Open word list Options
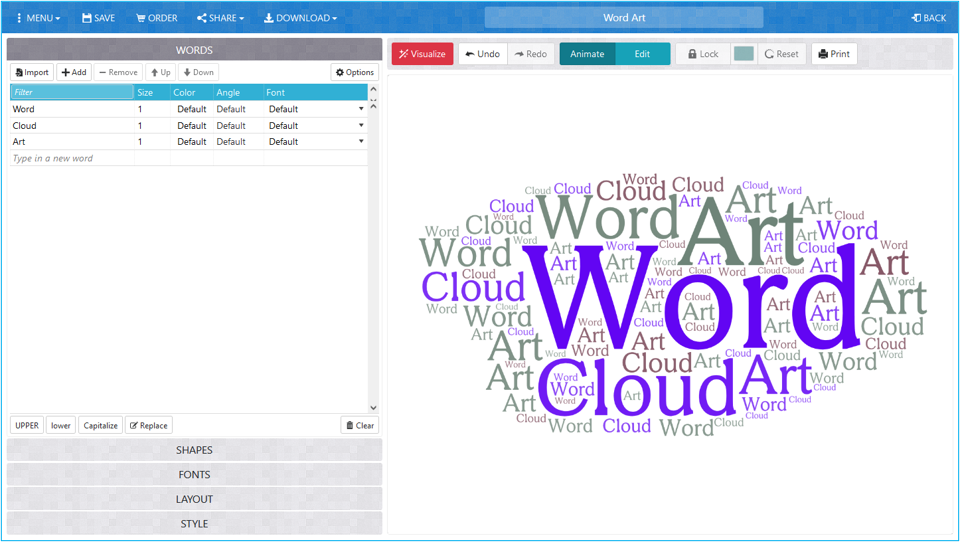 click(354, 72)
